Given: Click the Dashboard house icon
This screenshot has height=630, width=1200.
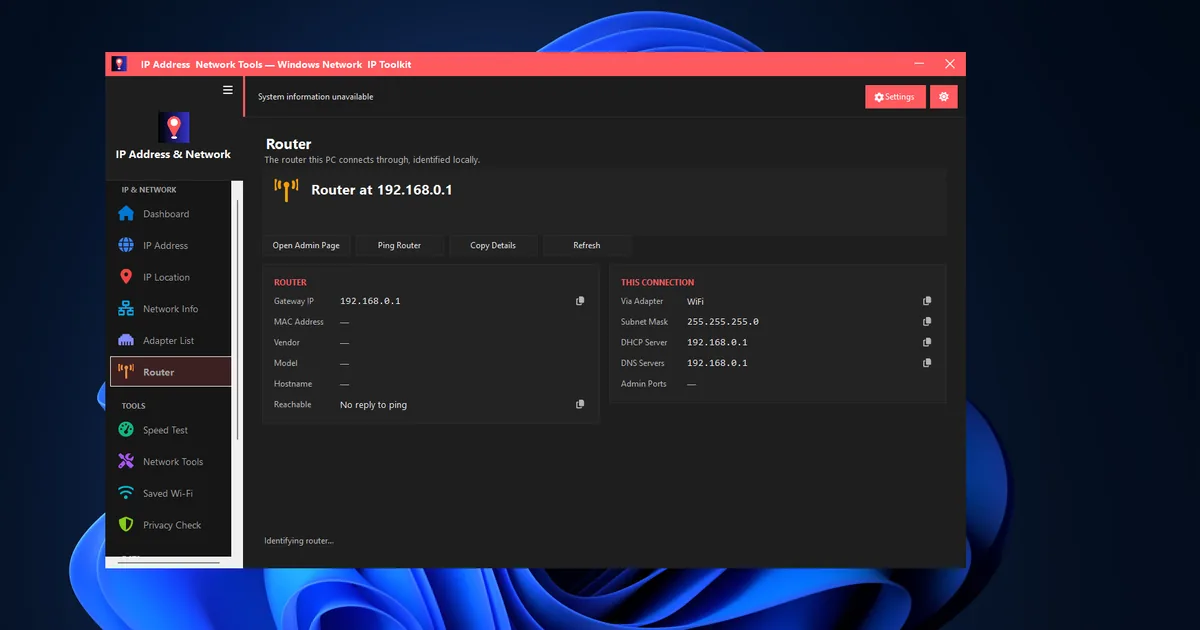Looking at the screenshot, I should [x=126, y=213].
